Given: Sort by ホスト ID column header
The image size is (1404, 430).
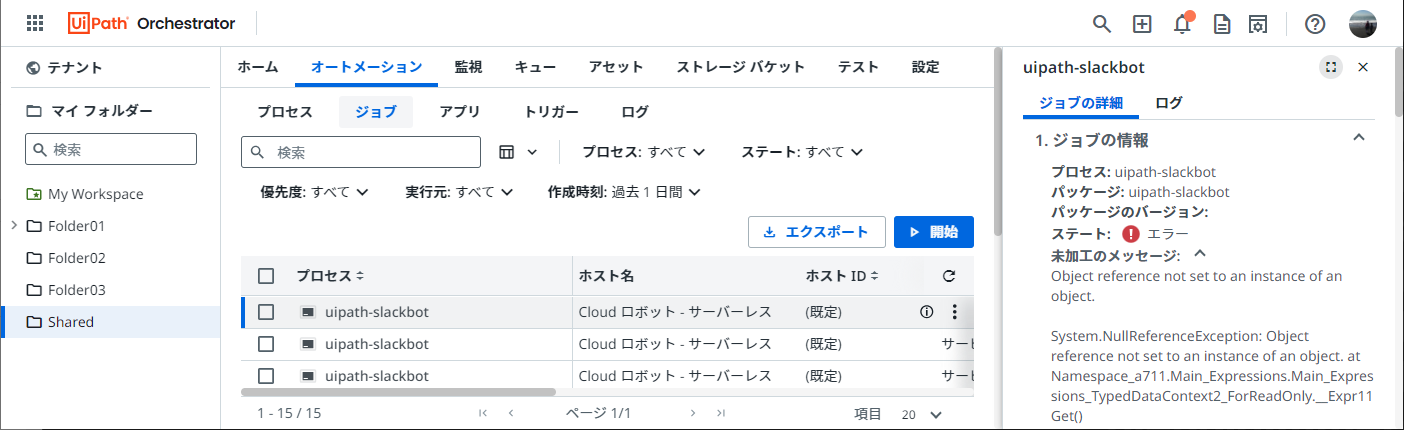Looking at the screenshot, I should (842, 276).
